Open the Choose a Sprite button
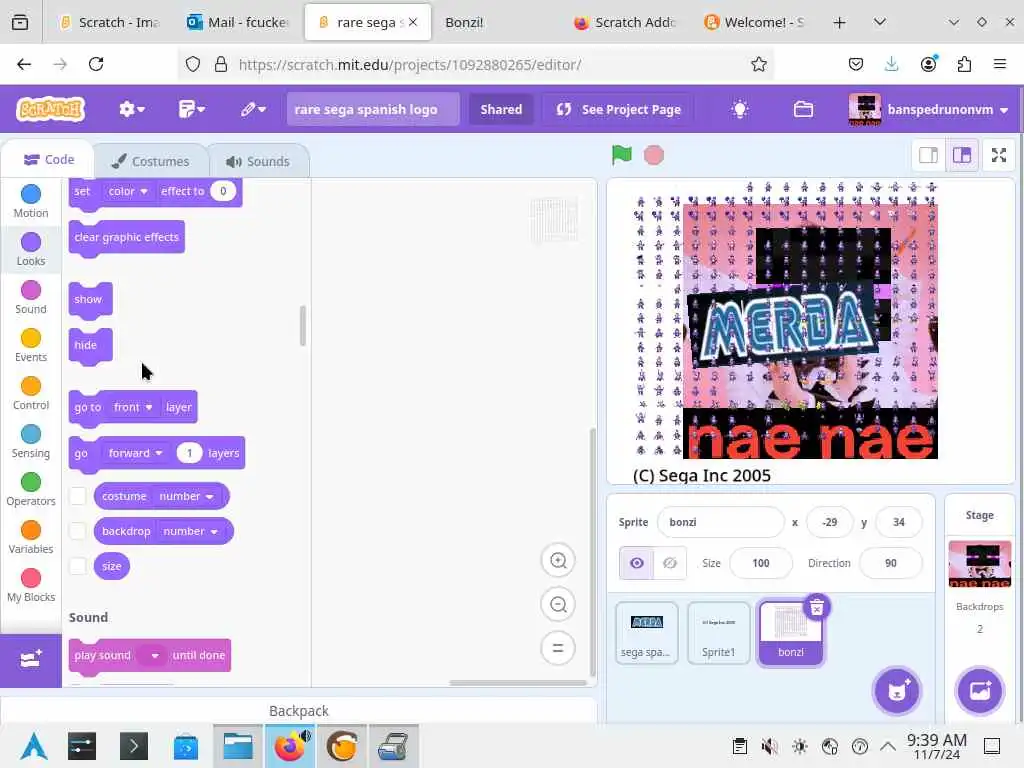The height and width of the screenshot is (768, 1024). click(896, 690)
